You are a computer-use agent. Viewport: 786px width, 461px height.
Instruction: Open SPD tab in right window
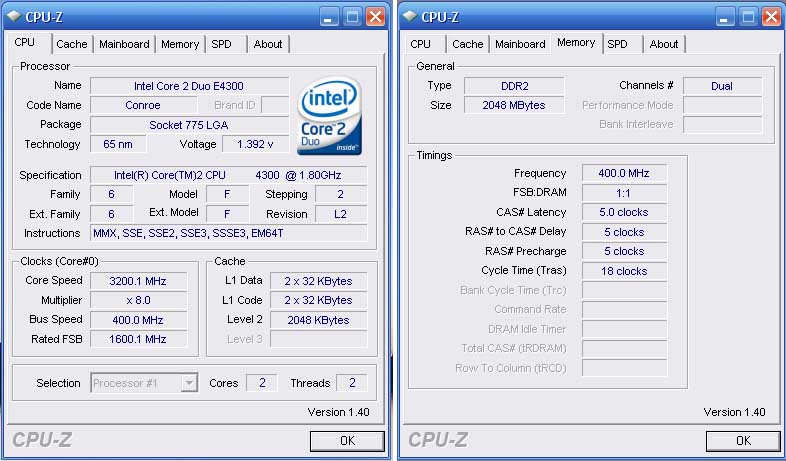tap(617, 44)
